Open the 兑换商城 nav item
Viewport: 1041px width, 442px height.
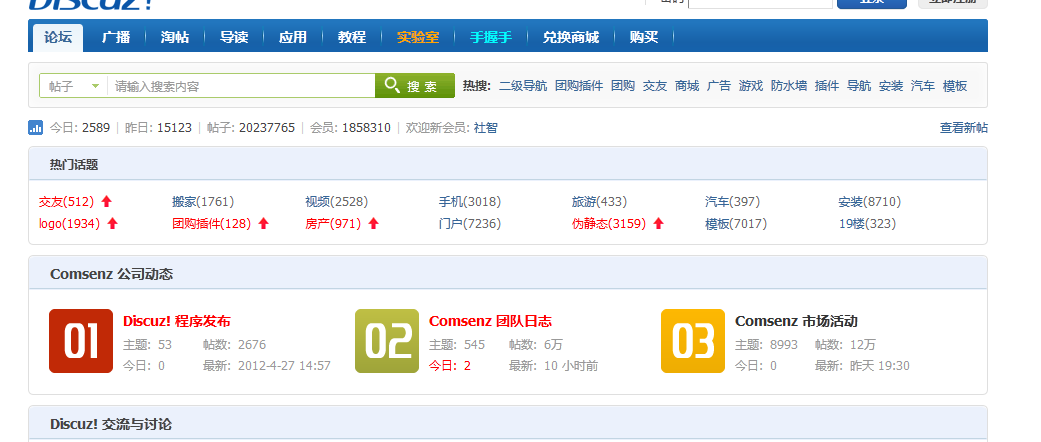coord(570,37)
